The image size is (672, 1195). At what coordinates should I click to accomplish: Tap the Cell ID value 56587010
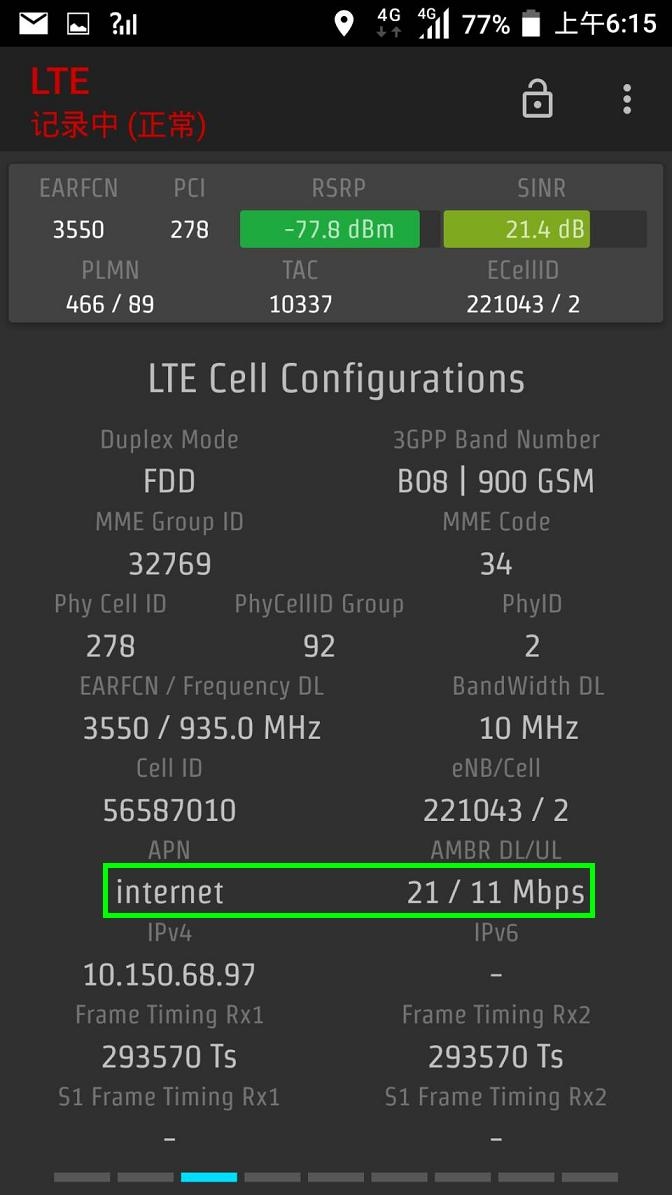pos(169,811)
